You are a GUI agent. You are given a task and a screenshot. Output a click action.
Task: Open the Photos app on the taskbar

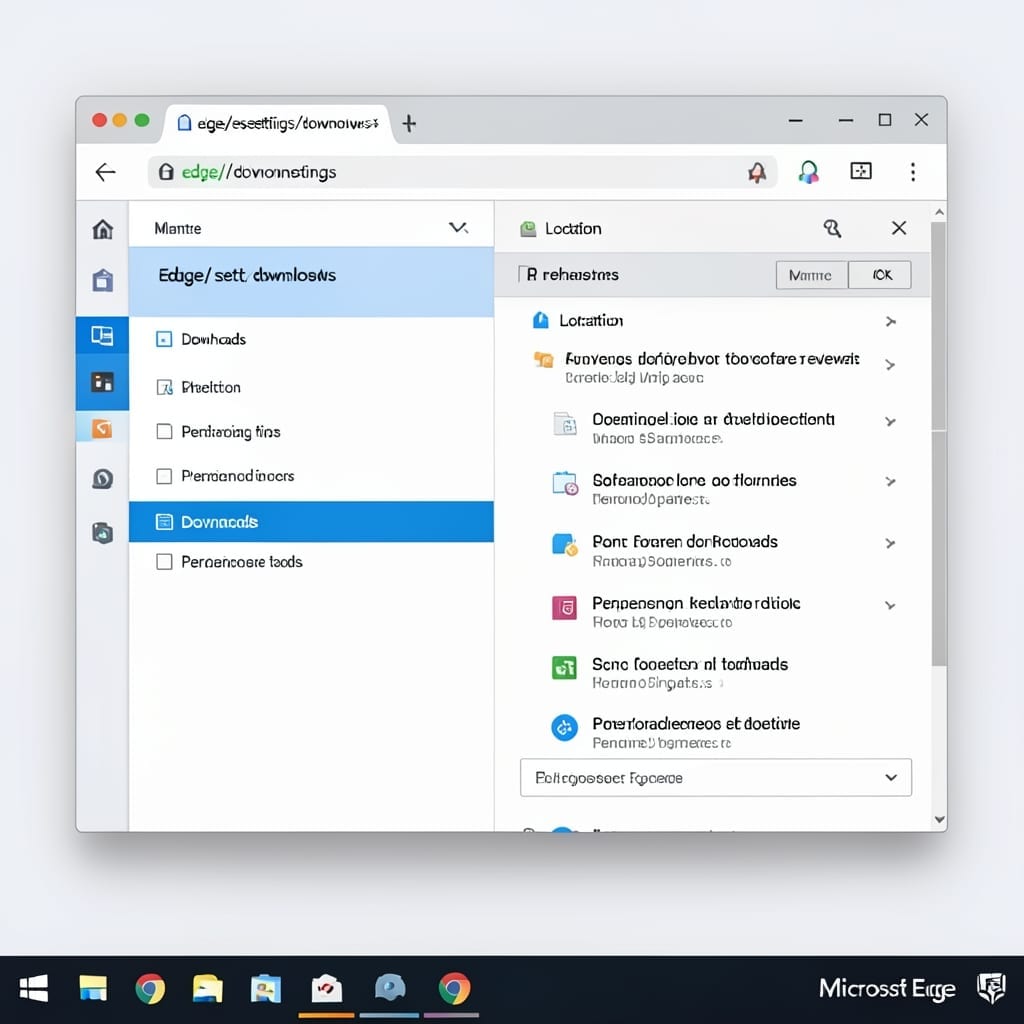point(266,989)
